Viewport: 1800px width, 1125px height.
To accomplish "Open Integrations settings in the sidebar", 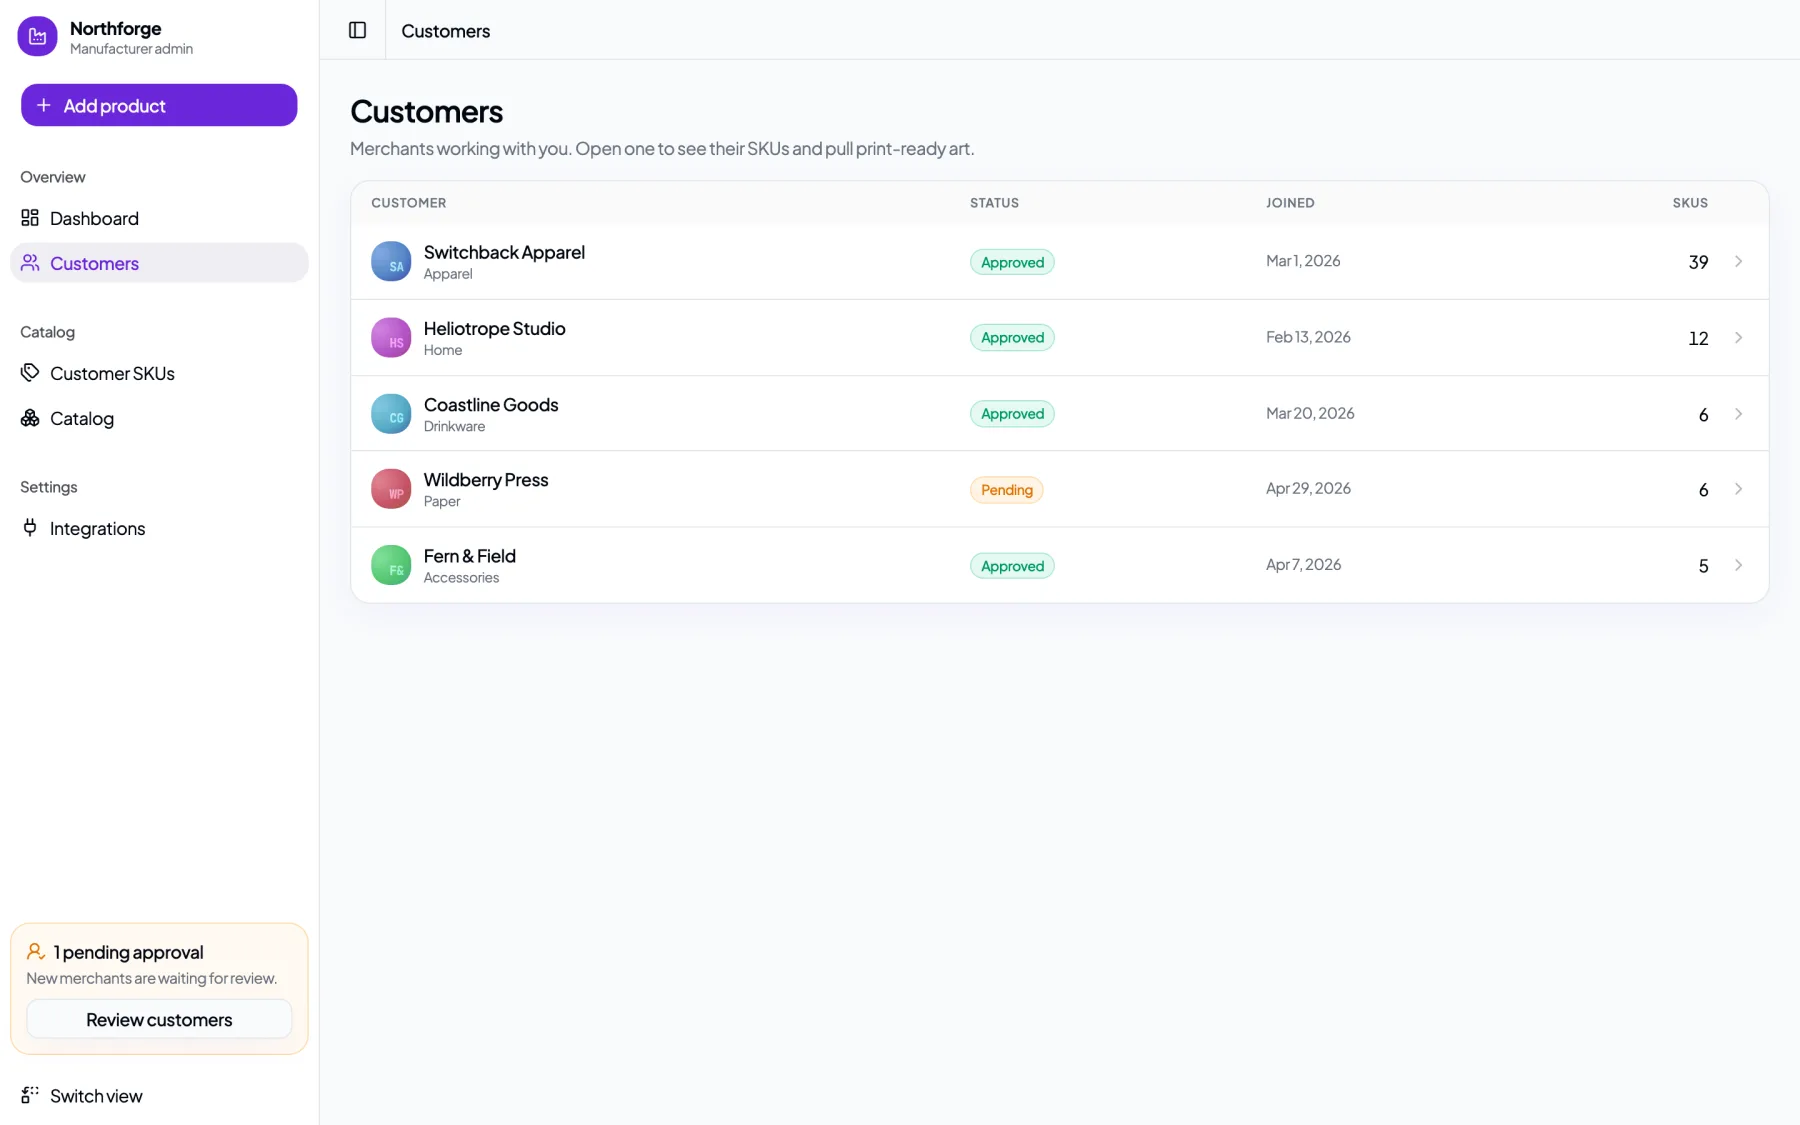I will click(x=159, y=528).
